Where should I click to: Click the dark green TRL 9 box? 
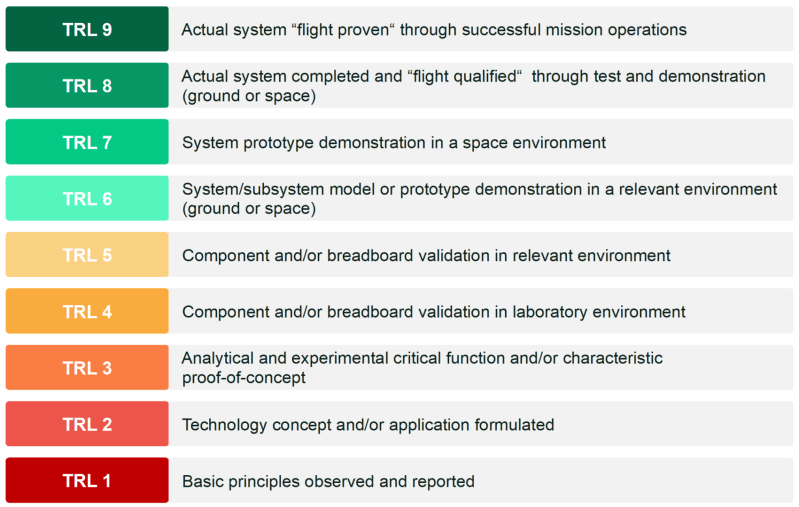point(87,29)
